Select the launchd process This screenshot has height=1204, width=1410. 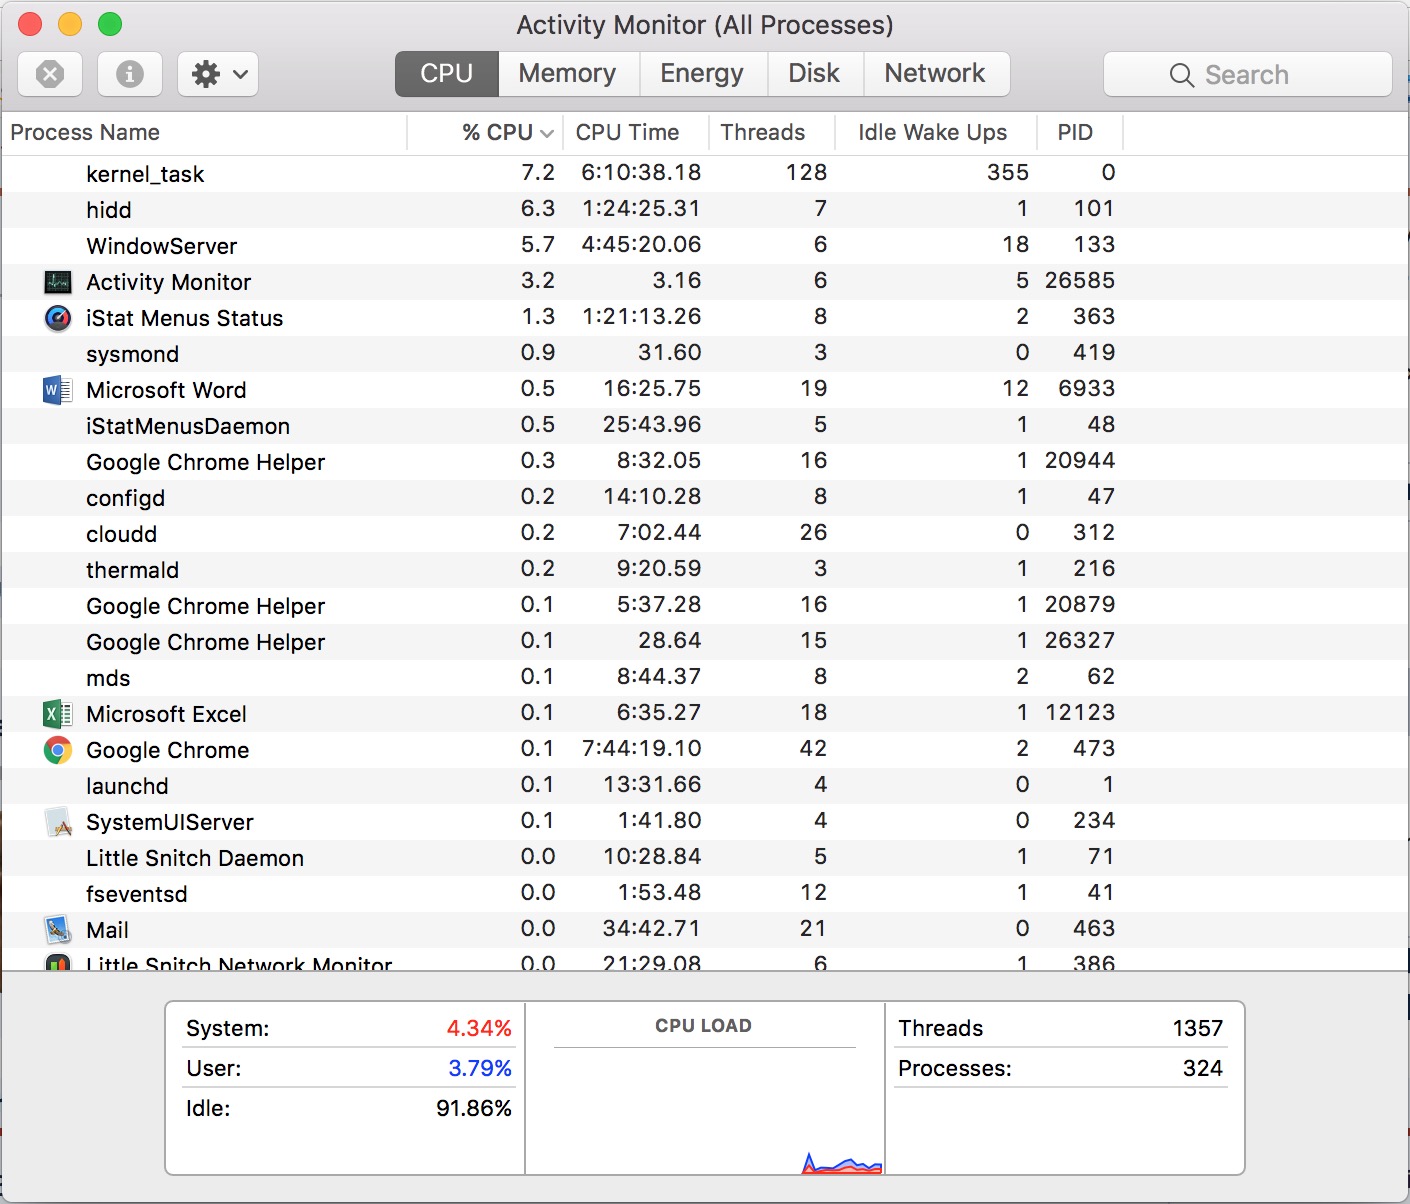click(705, 786)
